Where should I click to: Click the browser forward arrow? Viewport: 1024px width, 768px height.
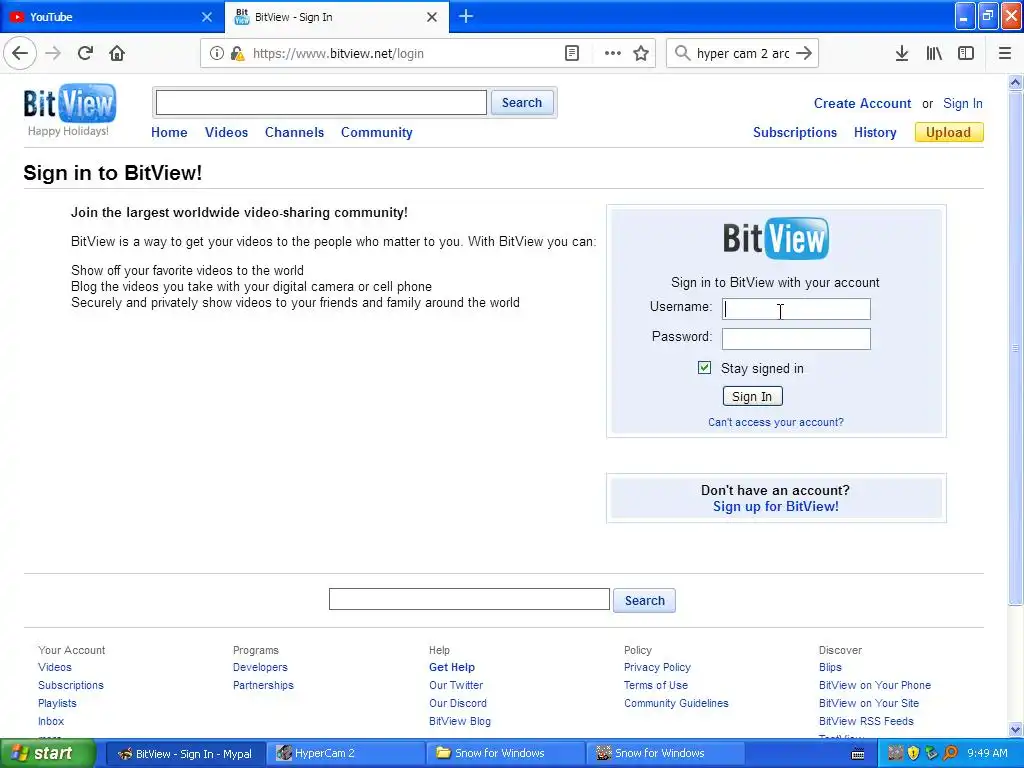point(53,53)
